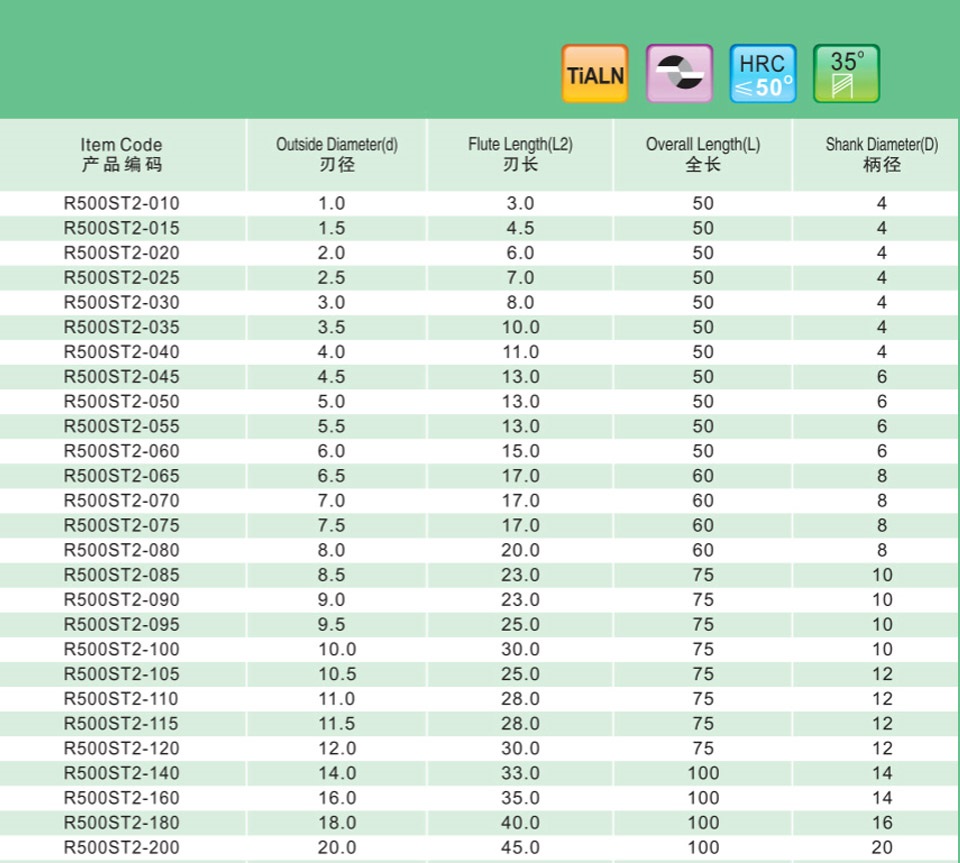Click flute length 30.0 in R500ST2-100 row
The width and height of the screenshot is (960, 863).
(x=520, y=649)
